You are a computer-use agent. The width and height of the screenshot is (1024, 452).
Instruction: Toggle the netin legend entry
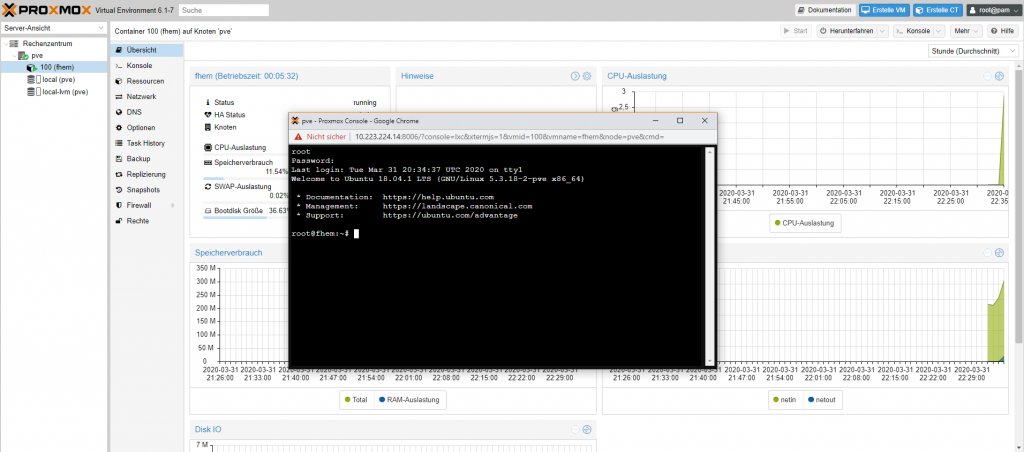click(x=786, y=400)
